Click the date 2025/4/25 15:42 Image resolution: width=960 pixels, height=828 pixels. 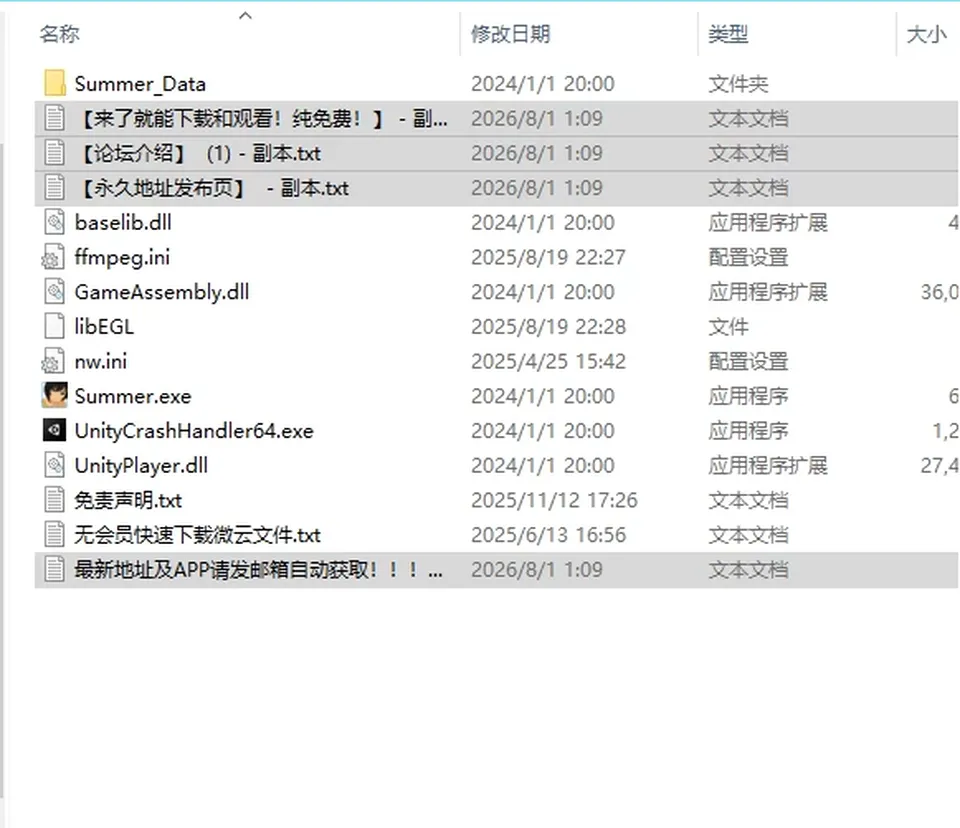coord(549,361)
